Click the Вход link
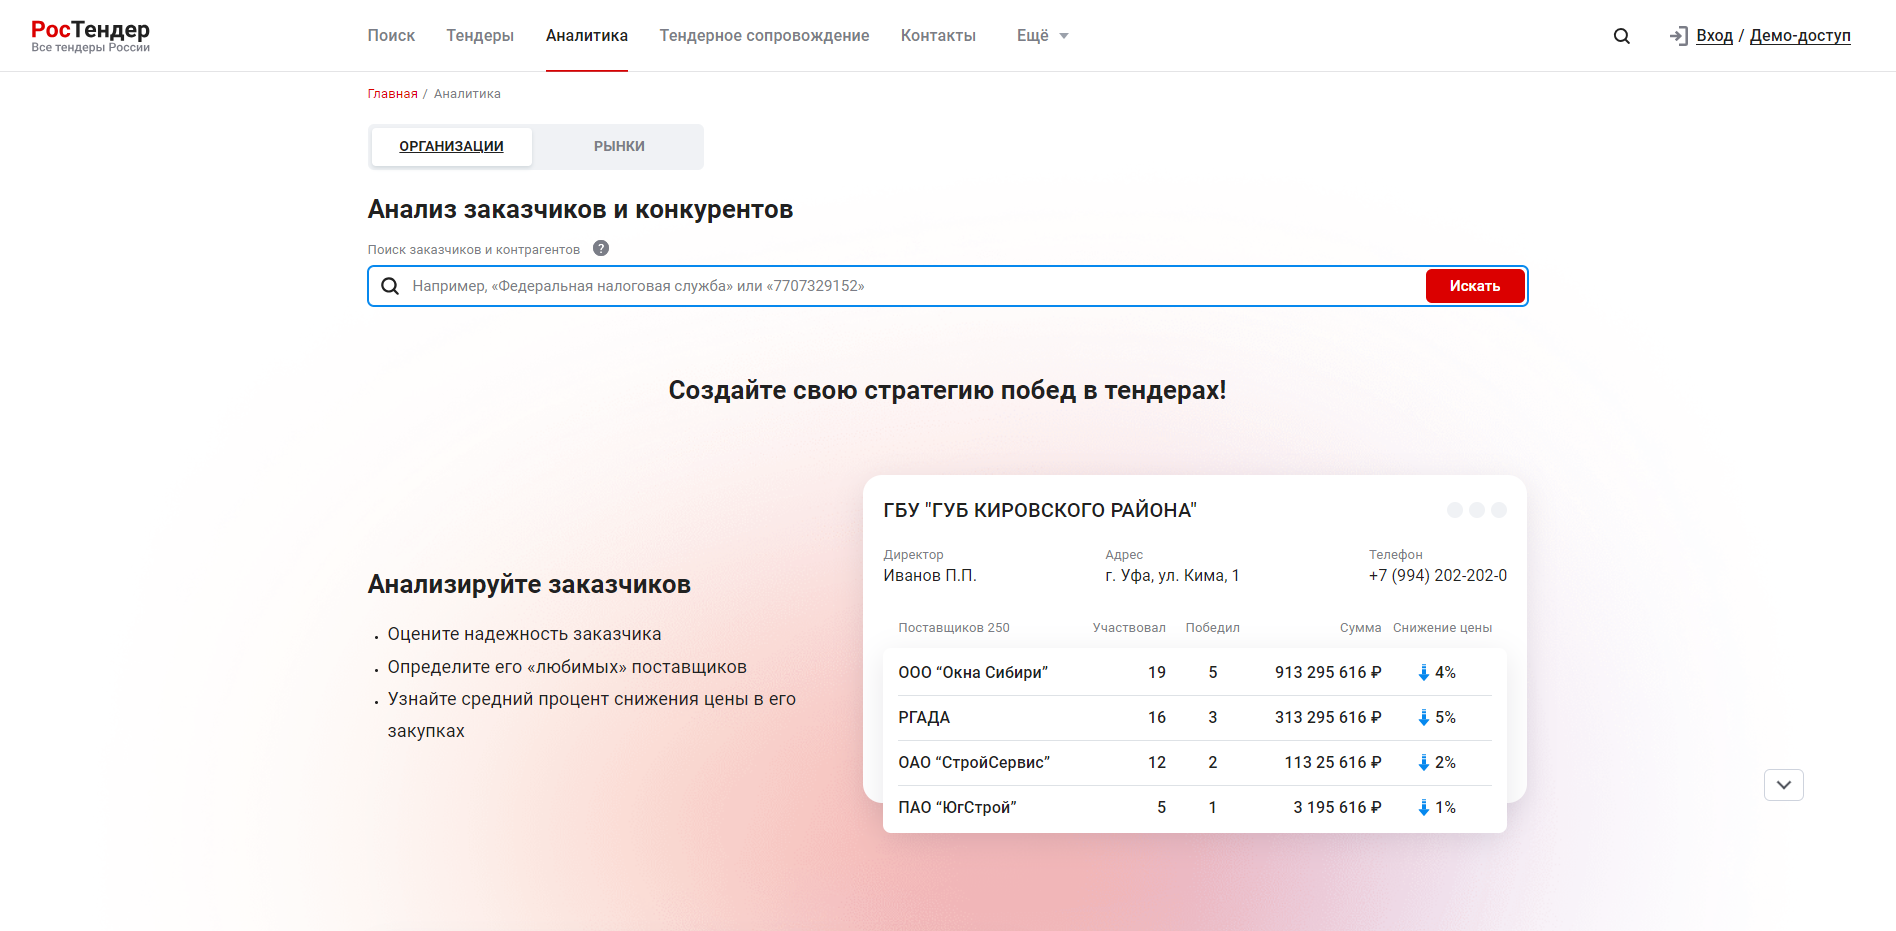The image size is (1896, 931). coord(1714,36)
